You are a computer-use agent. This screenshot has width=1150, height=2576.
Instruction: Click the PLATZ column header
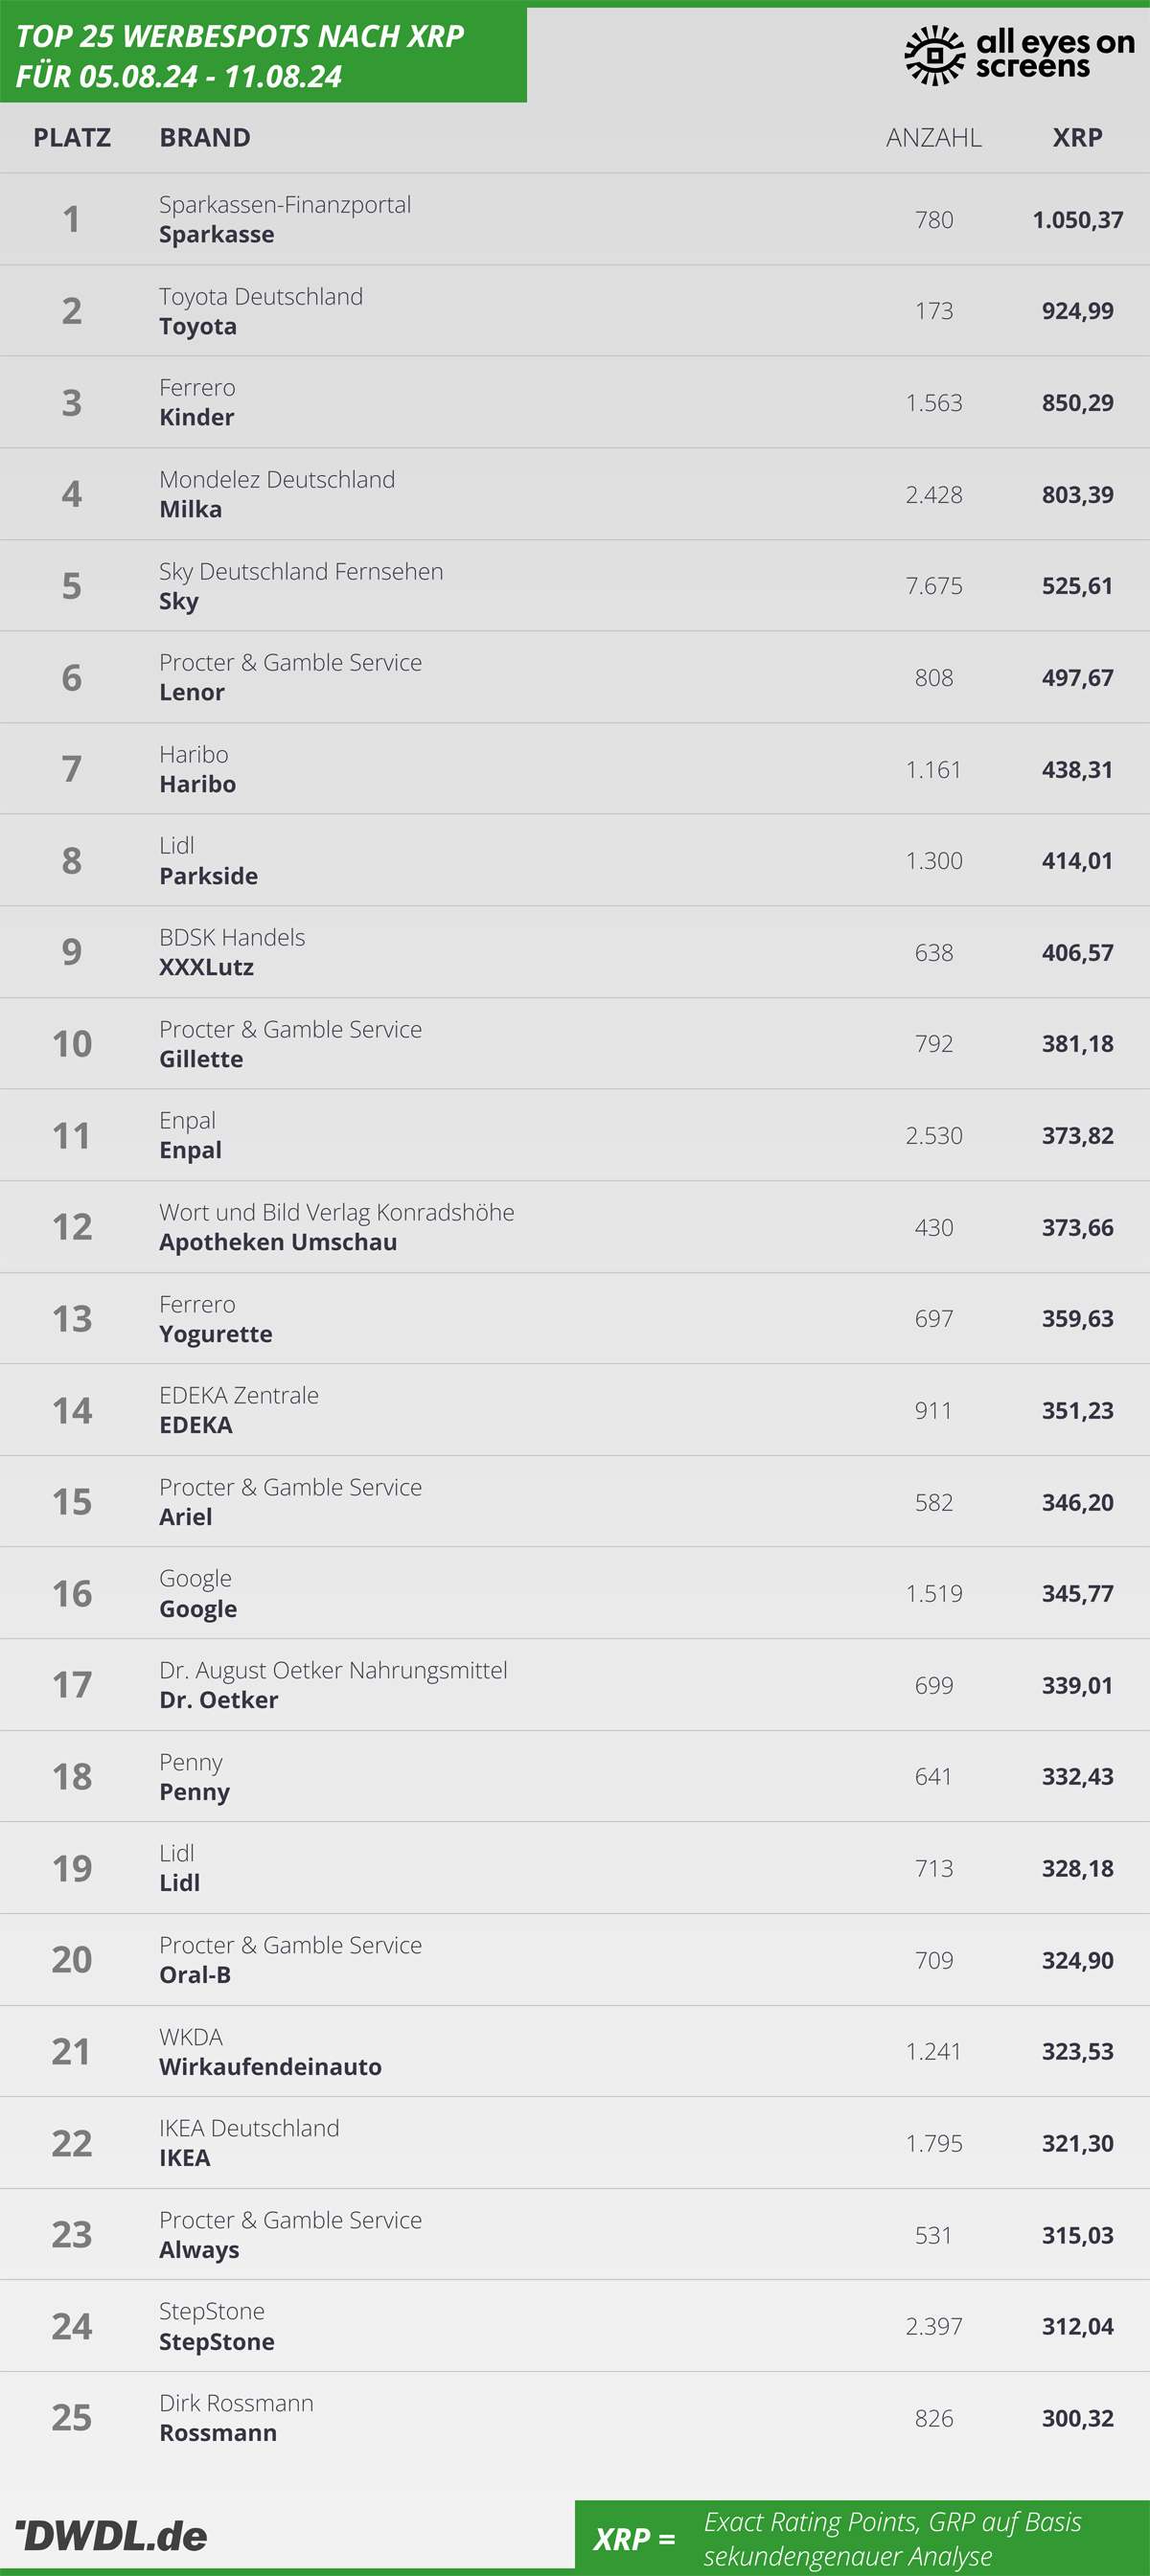coord(72,137)
